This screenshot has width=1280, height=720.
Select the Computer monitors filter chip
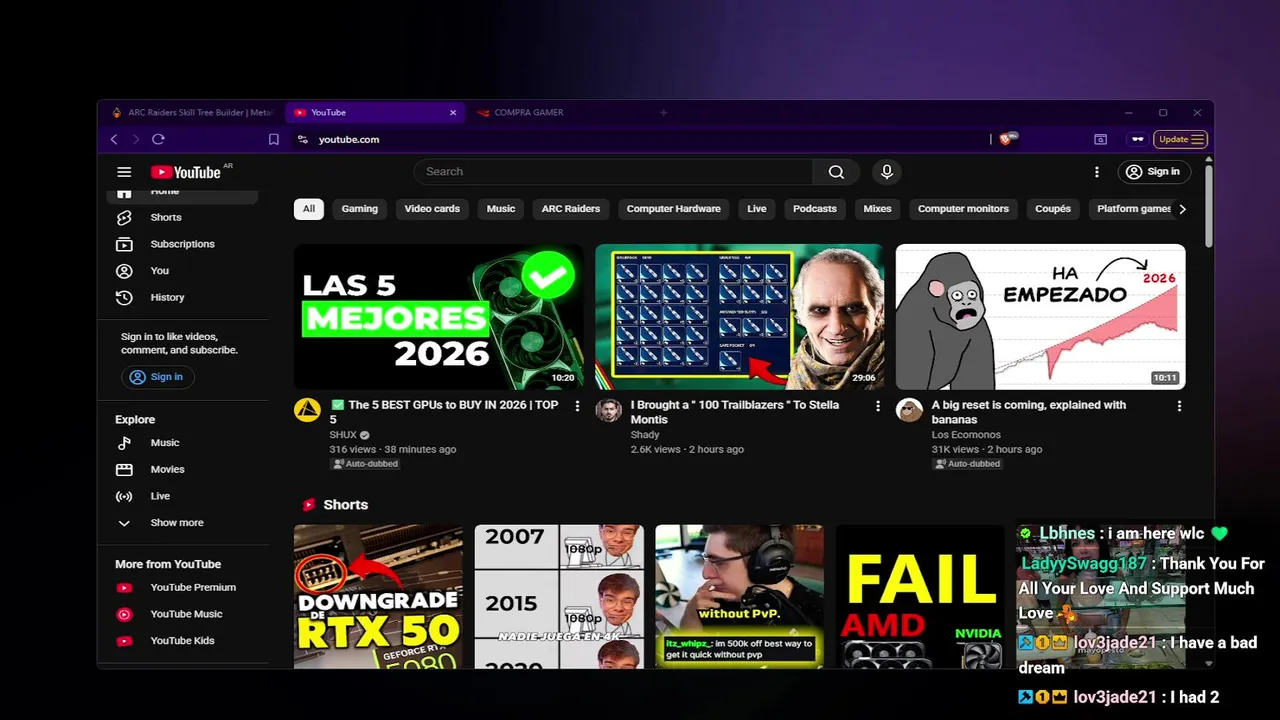pyautogui.click(x=963, y=209)
